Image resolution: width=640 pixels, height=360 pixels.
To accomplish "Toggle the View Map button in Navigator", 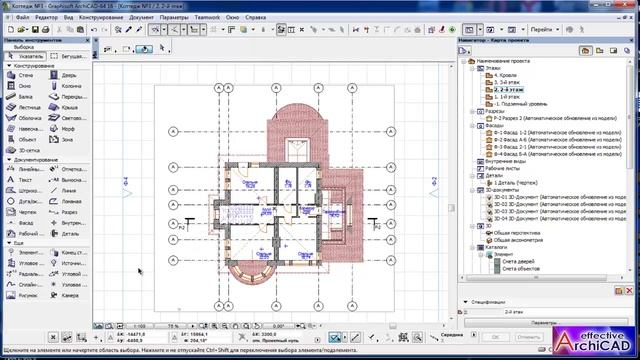I will [600, 51].
